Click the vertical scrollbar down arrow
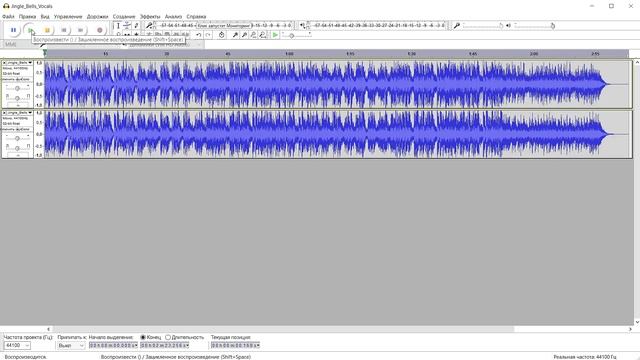 pyautogui.click(x=637, y=322)
